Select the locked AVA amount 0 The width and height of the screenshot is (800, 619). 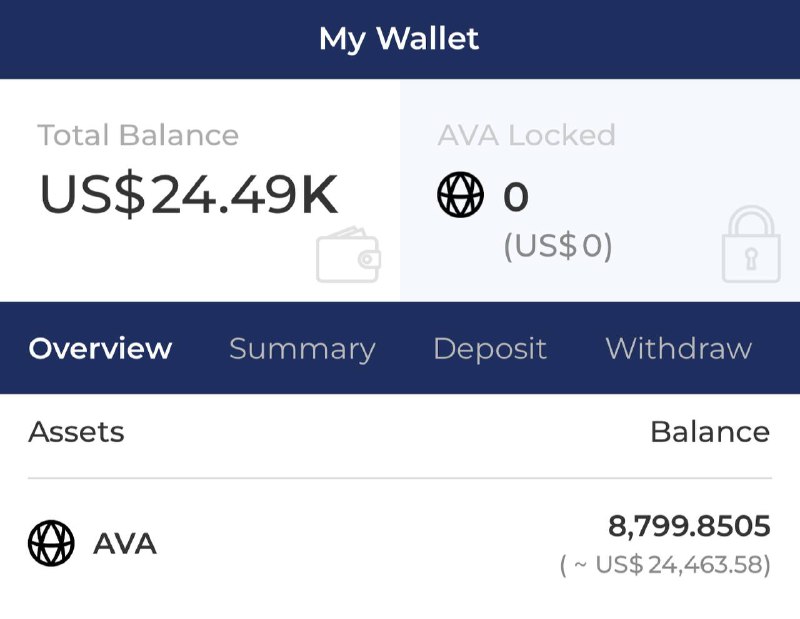515,196
